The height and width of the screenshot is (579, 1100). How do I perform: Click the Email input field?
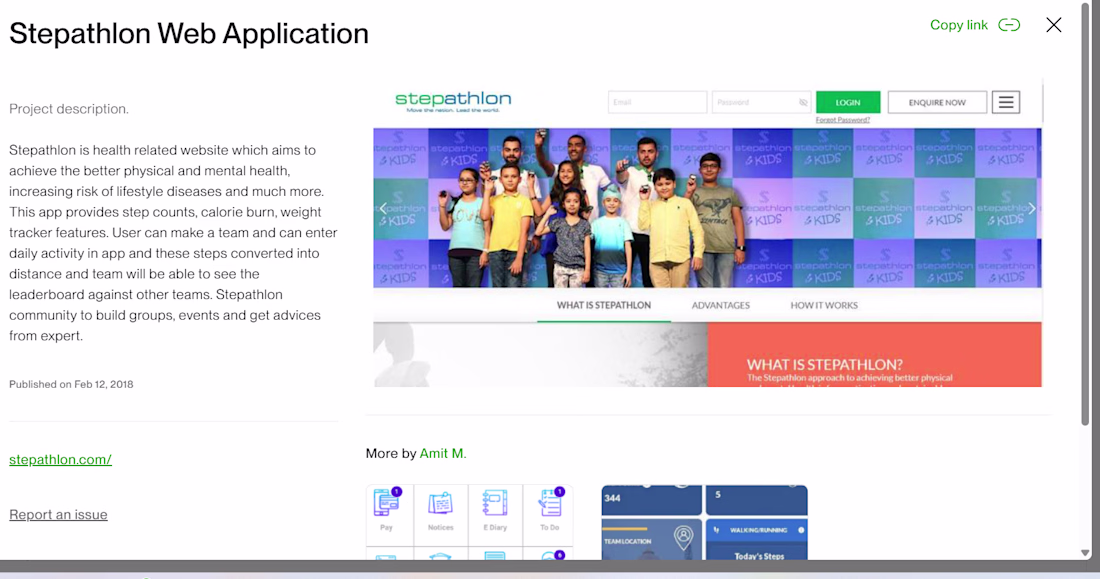[657, 102]
